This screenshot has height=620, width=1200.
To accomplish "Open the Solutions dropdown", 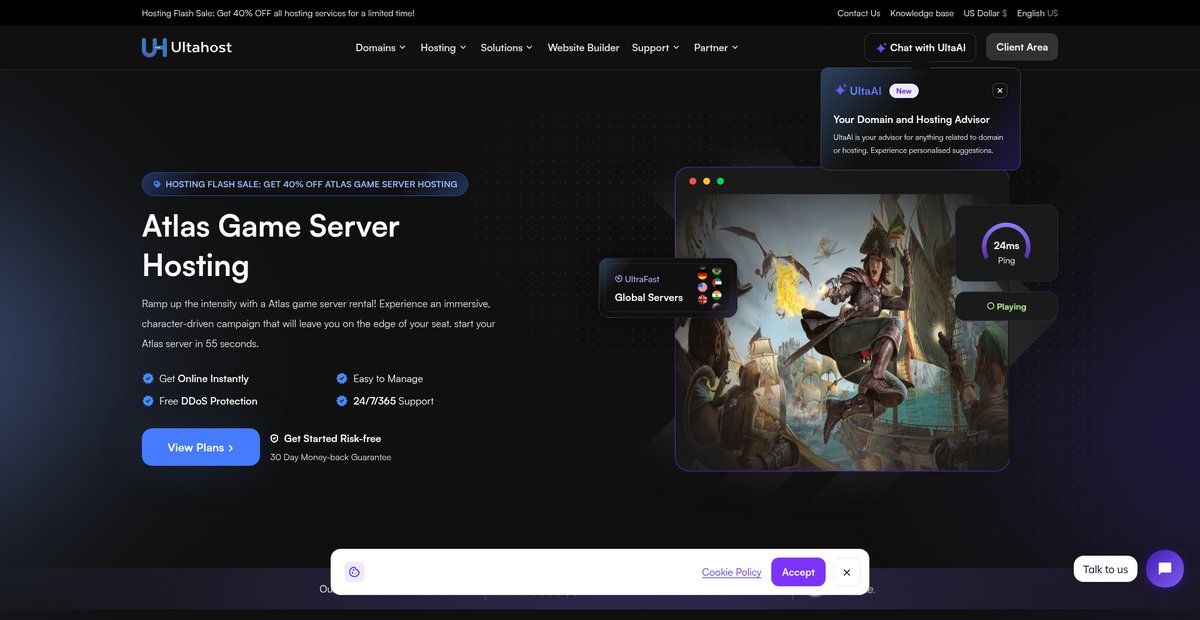I will (506, 47).
